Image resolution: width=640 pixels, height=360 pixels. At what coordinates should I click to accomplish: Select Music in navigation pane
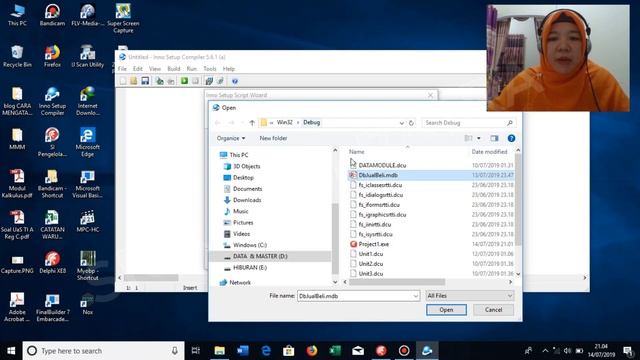pyautogui.click(x=240, y=211)
